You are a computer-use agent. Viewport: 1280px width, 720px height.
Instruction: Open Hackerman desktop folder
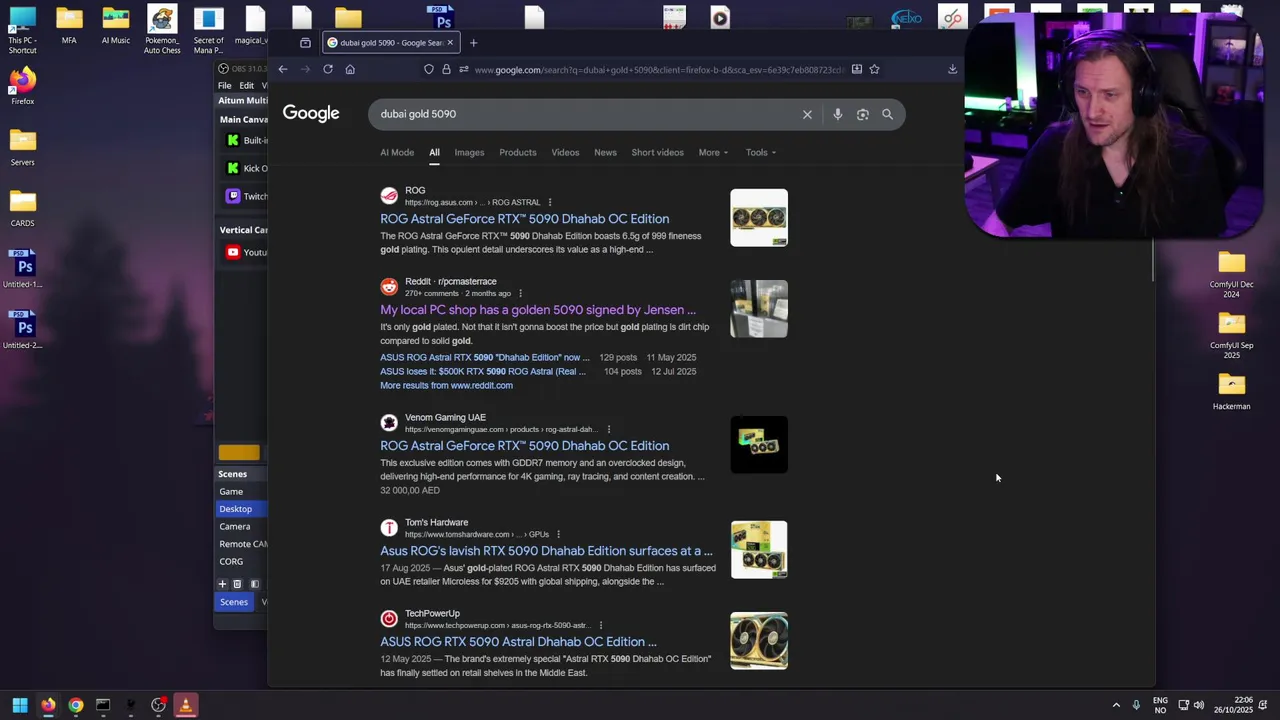[x=1231, y=391]
